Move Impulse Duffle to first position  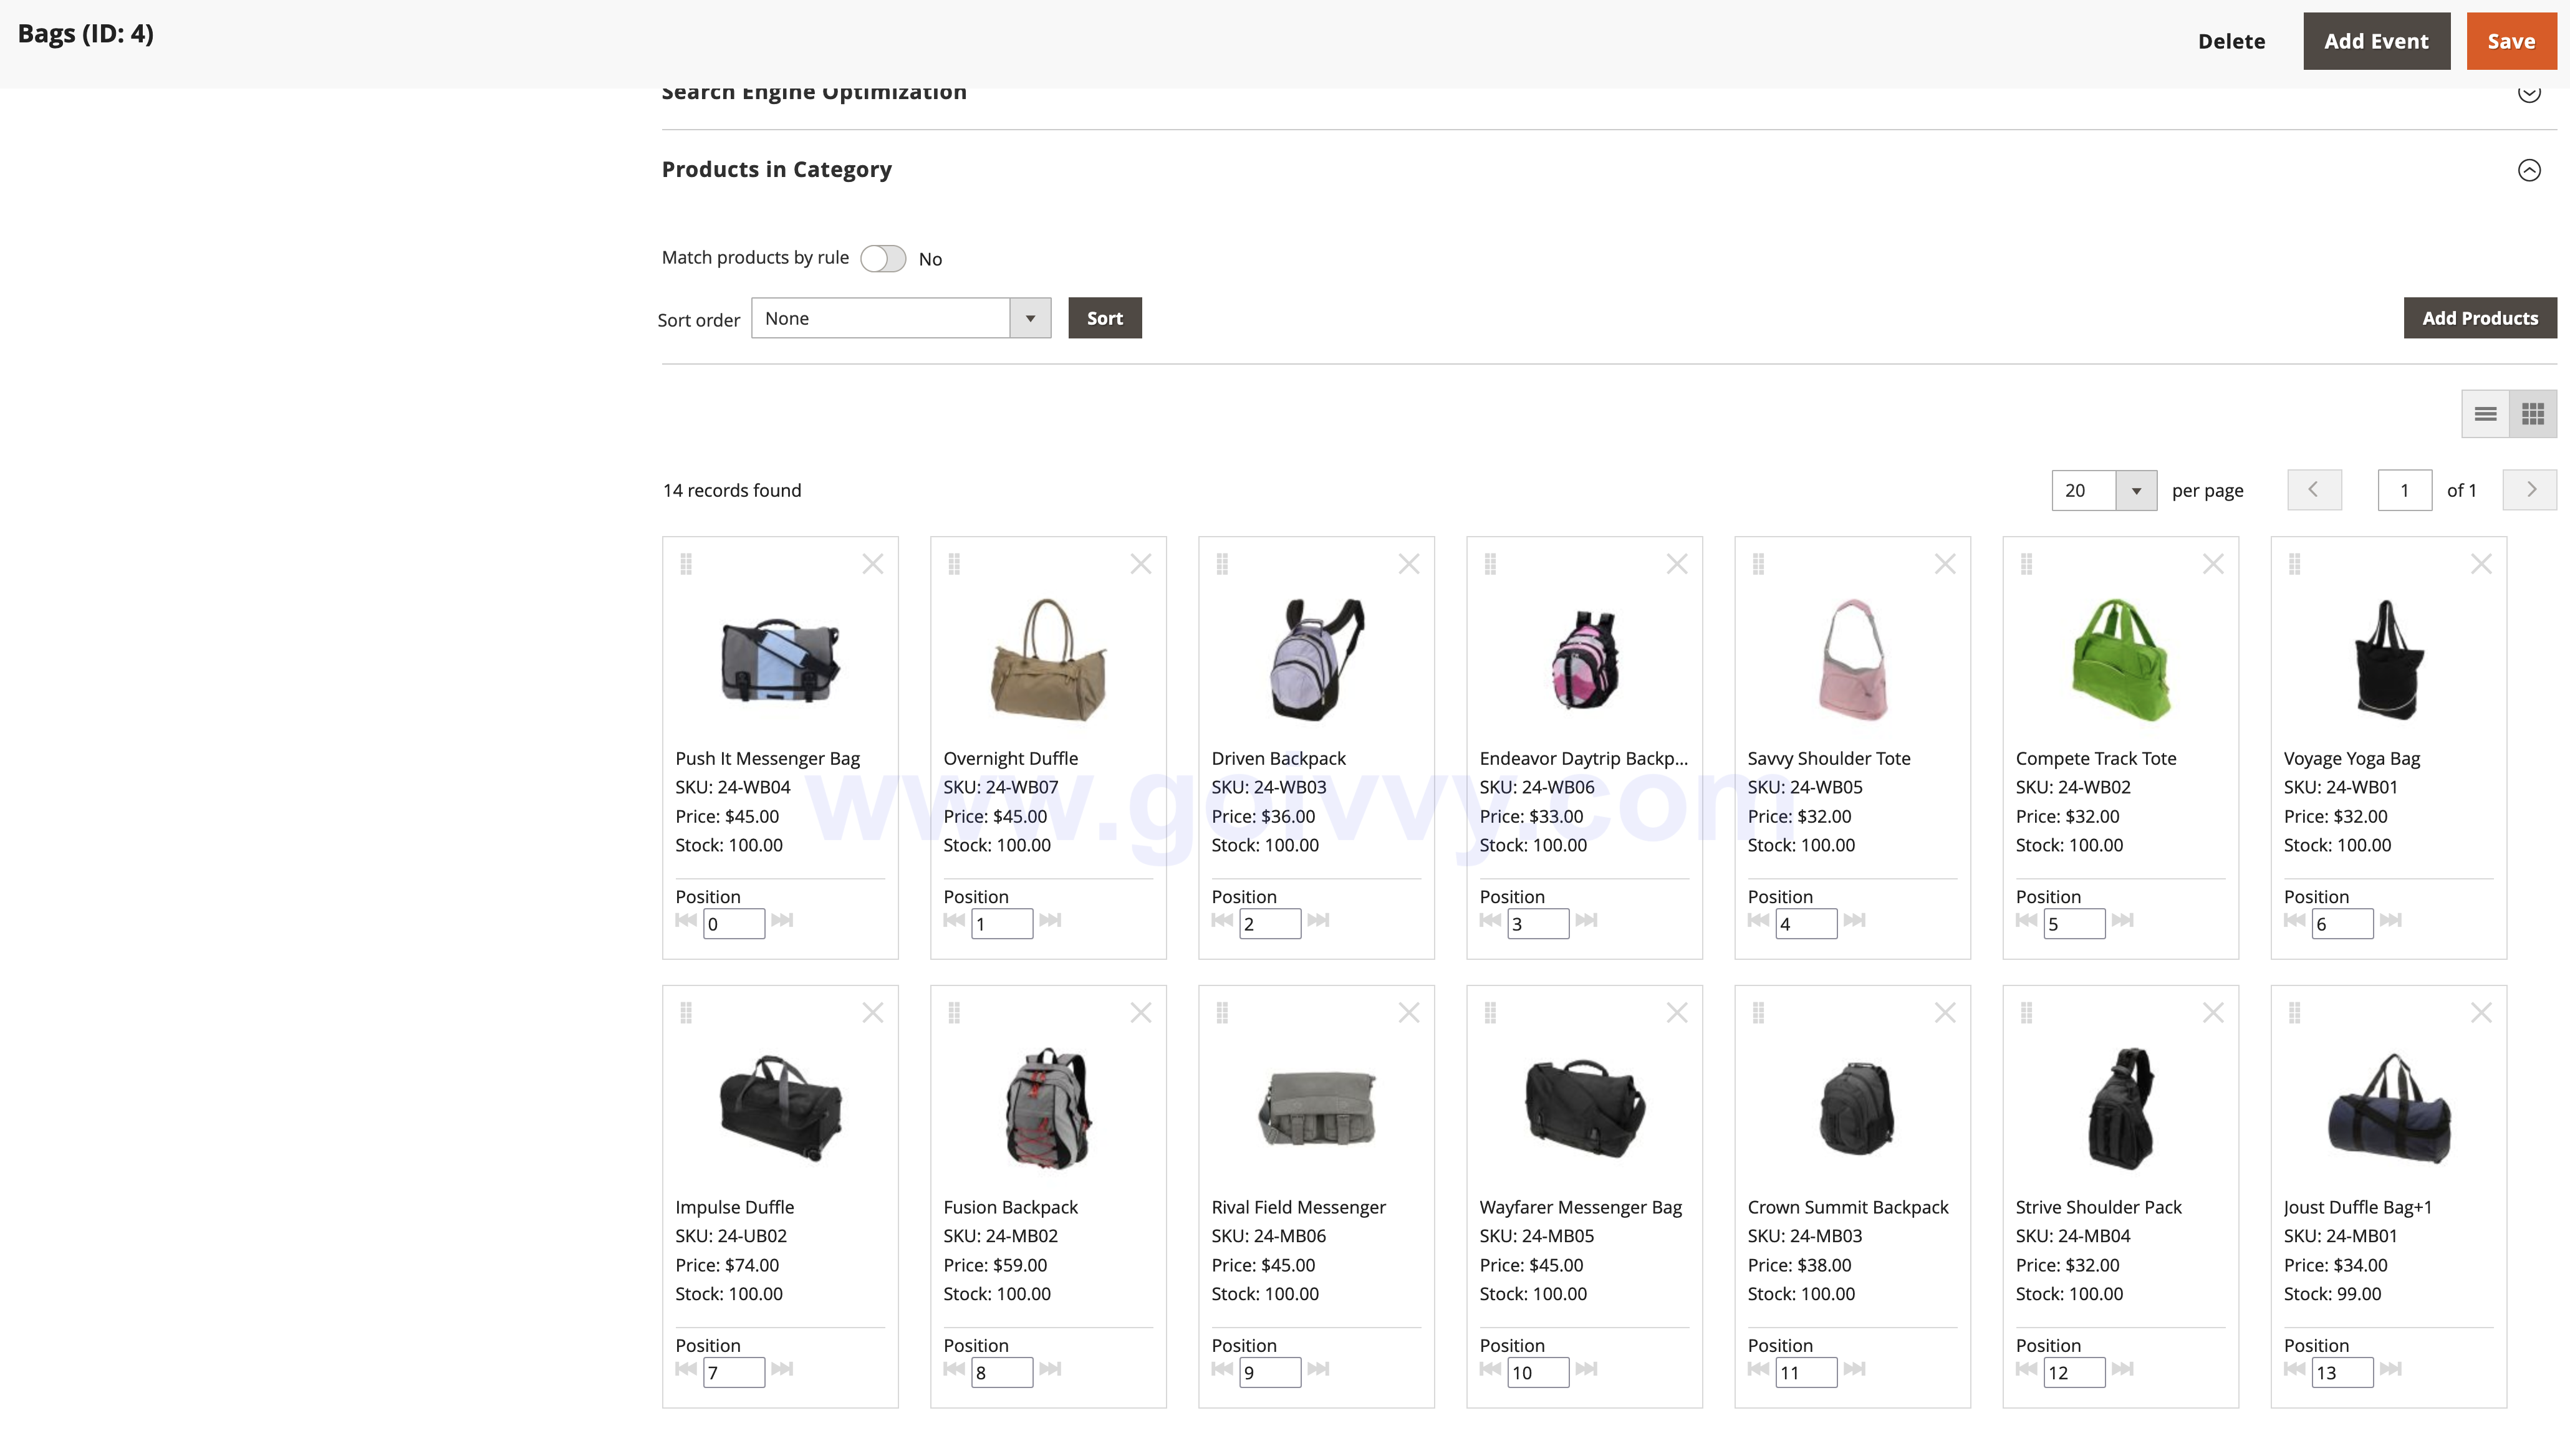(x=686, y=1371)
